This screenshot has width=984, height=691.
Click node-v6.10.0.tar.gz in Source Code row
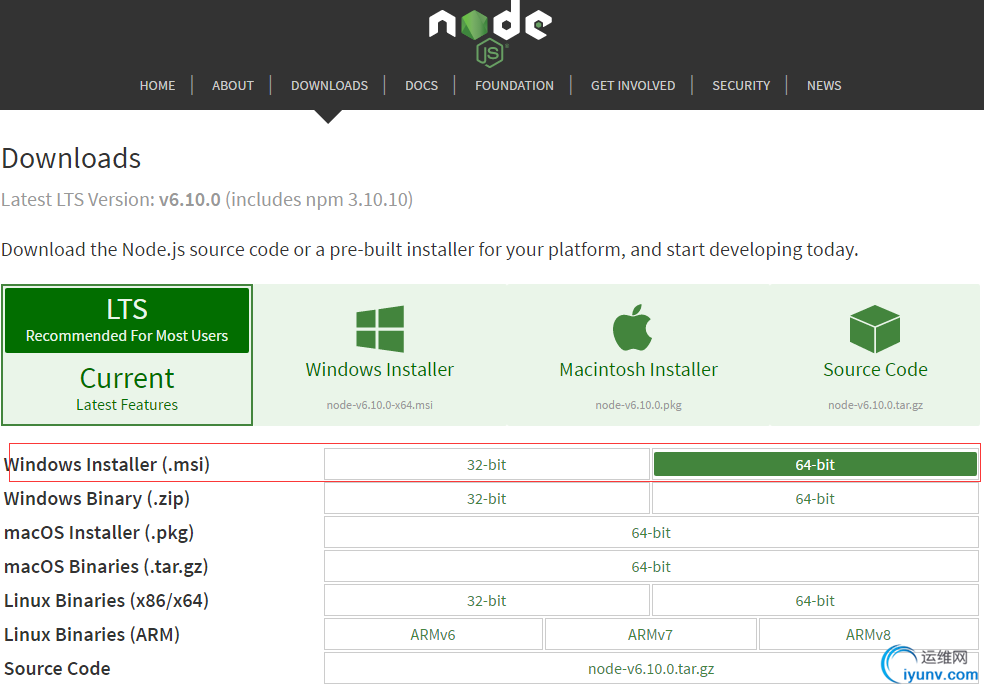click(651, 668)
